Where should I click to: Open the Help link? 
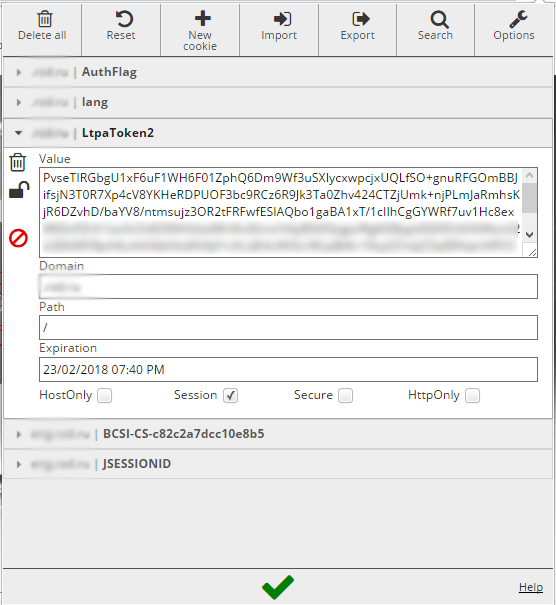(x=531, y=587)
